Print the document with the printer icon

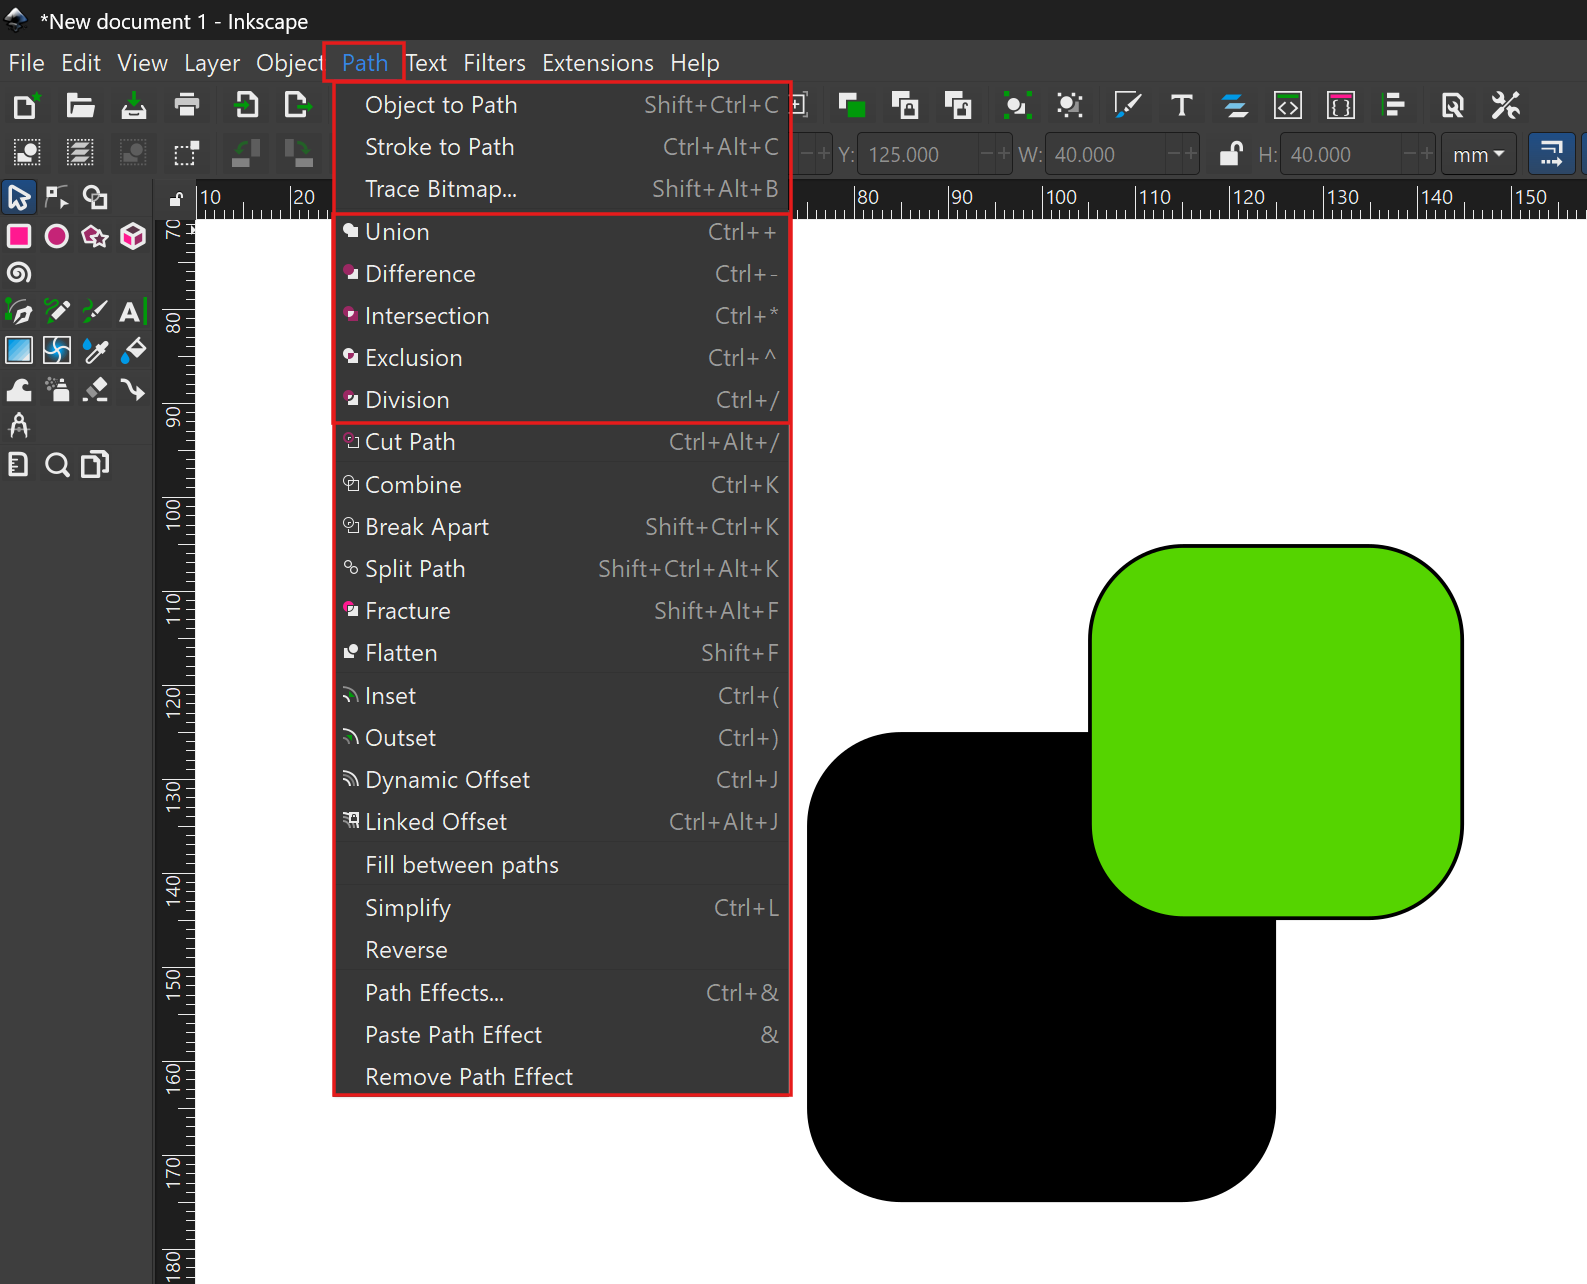pyautogui.click(x=187, y=105)
